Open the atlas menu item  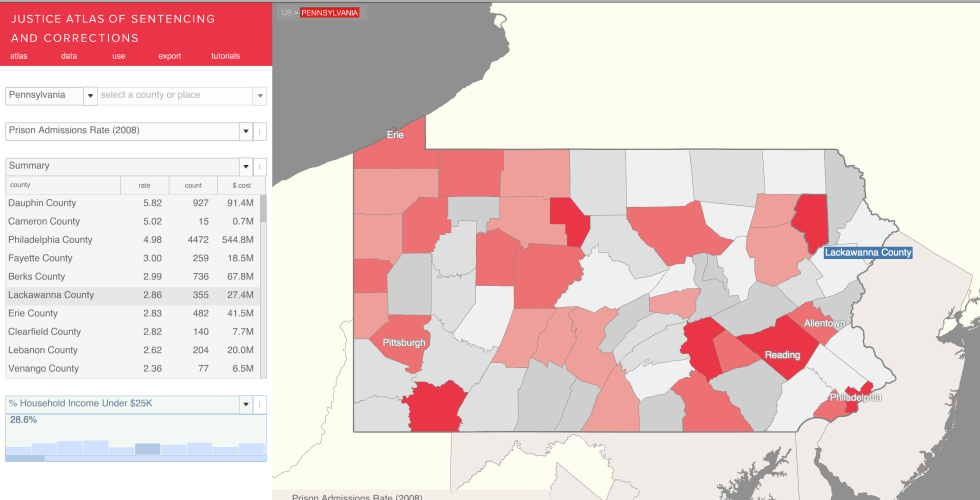19,56
